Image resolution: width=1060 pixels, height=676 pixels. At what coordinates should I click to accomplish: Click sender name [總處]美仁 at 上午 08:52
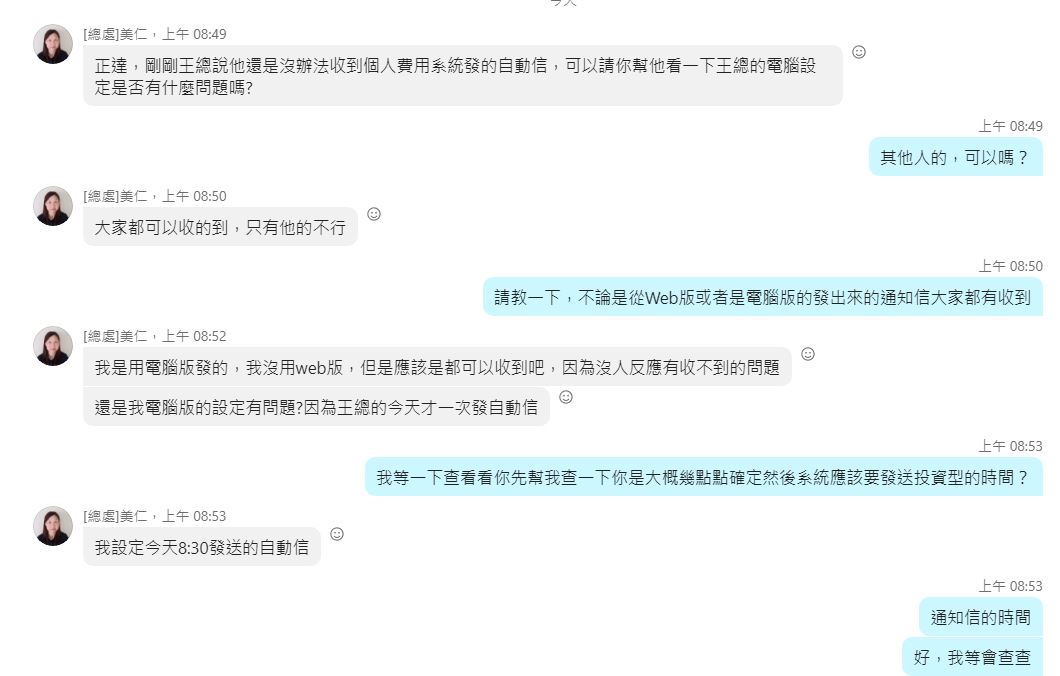(116, 336)
